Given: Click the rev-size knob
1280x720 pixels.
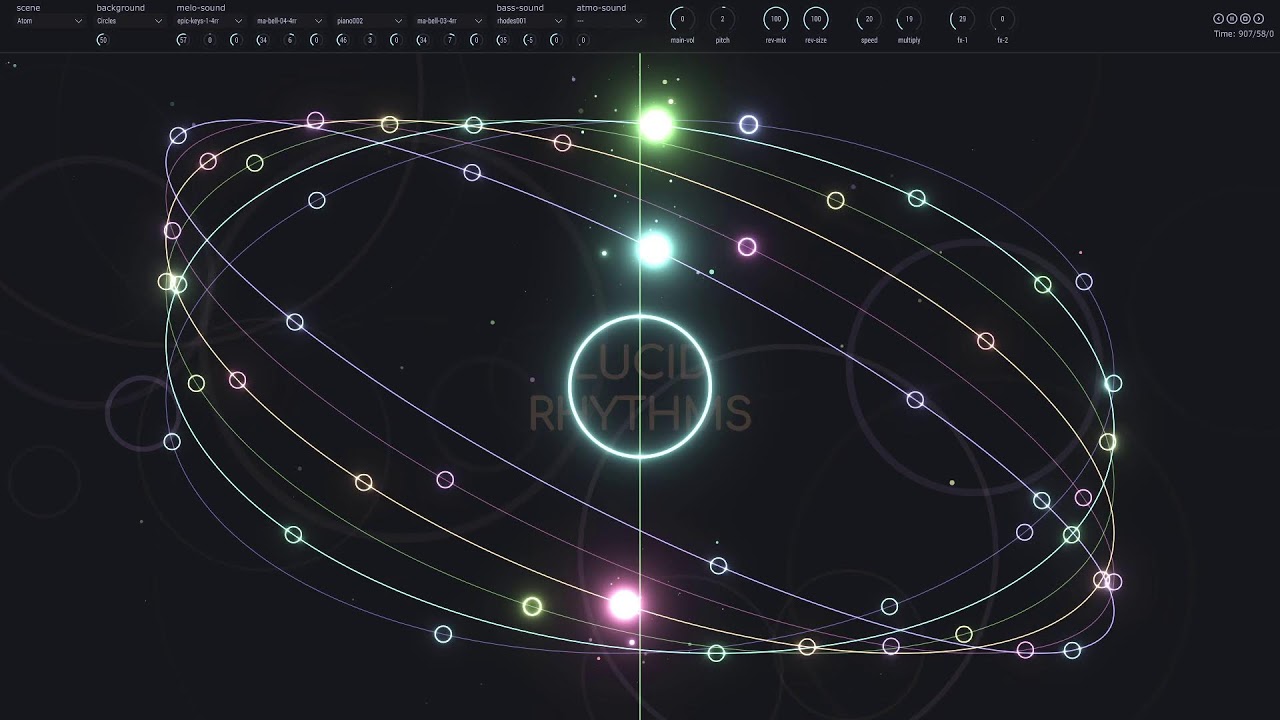Looking at the screenshot, I should coord(816,19).
